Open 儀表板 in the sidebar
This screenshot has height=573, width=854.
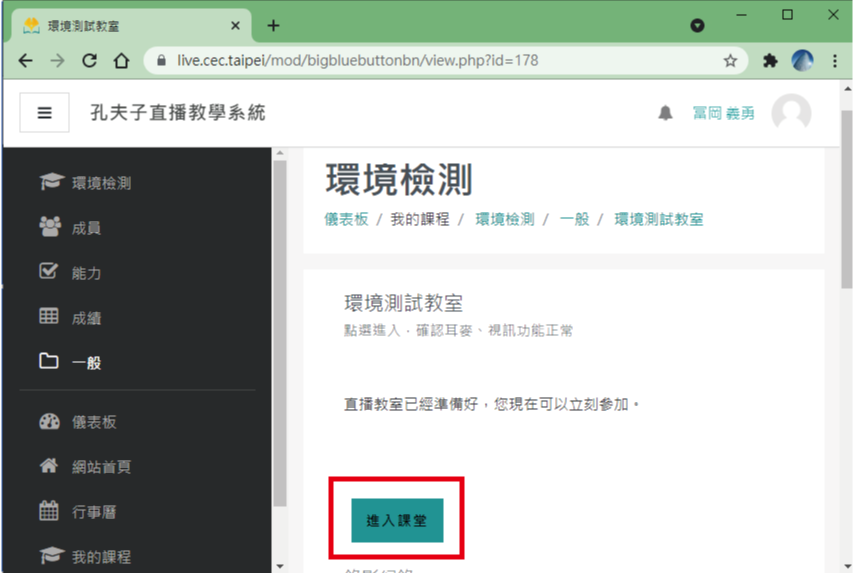pos(94,422)
